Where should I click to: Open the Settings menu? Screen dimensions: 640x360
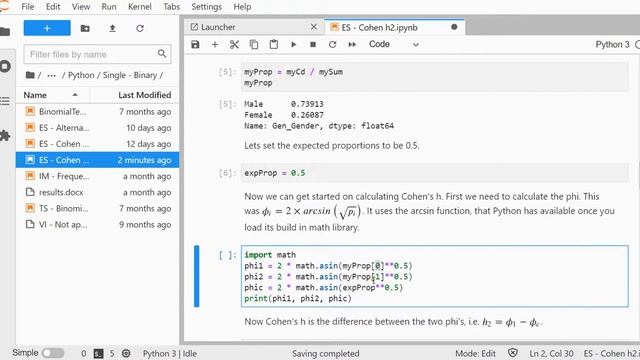pyautogui.click(x=207, y=7)
